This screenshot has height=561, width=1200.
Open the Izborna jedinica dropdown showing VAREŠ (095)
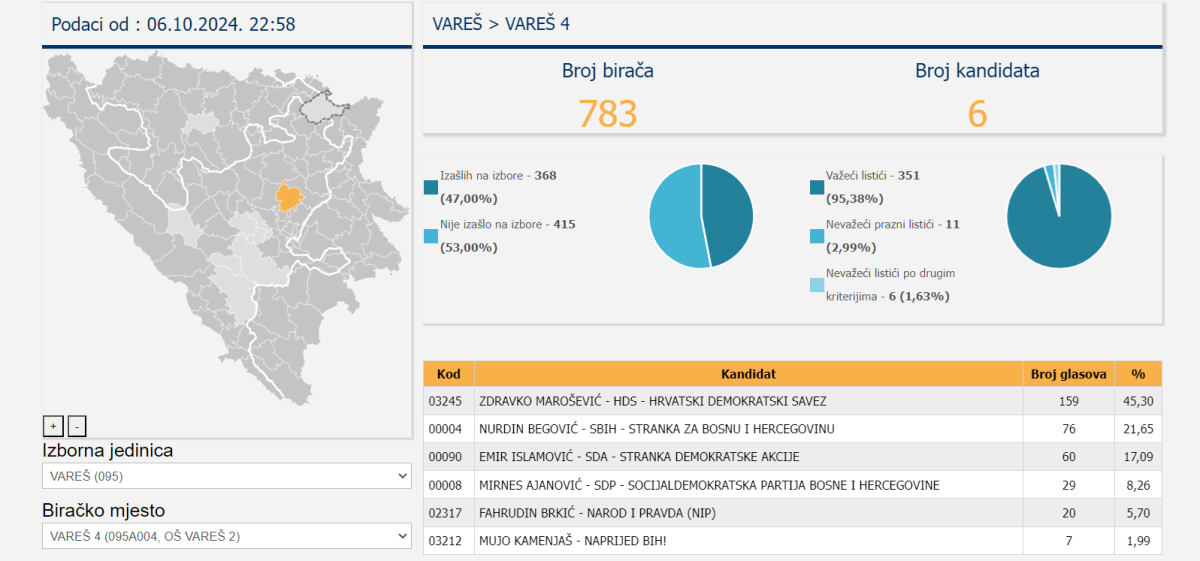(226, 476)
